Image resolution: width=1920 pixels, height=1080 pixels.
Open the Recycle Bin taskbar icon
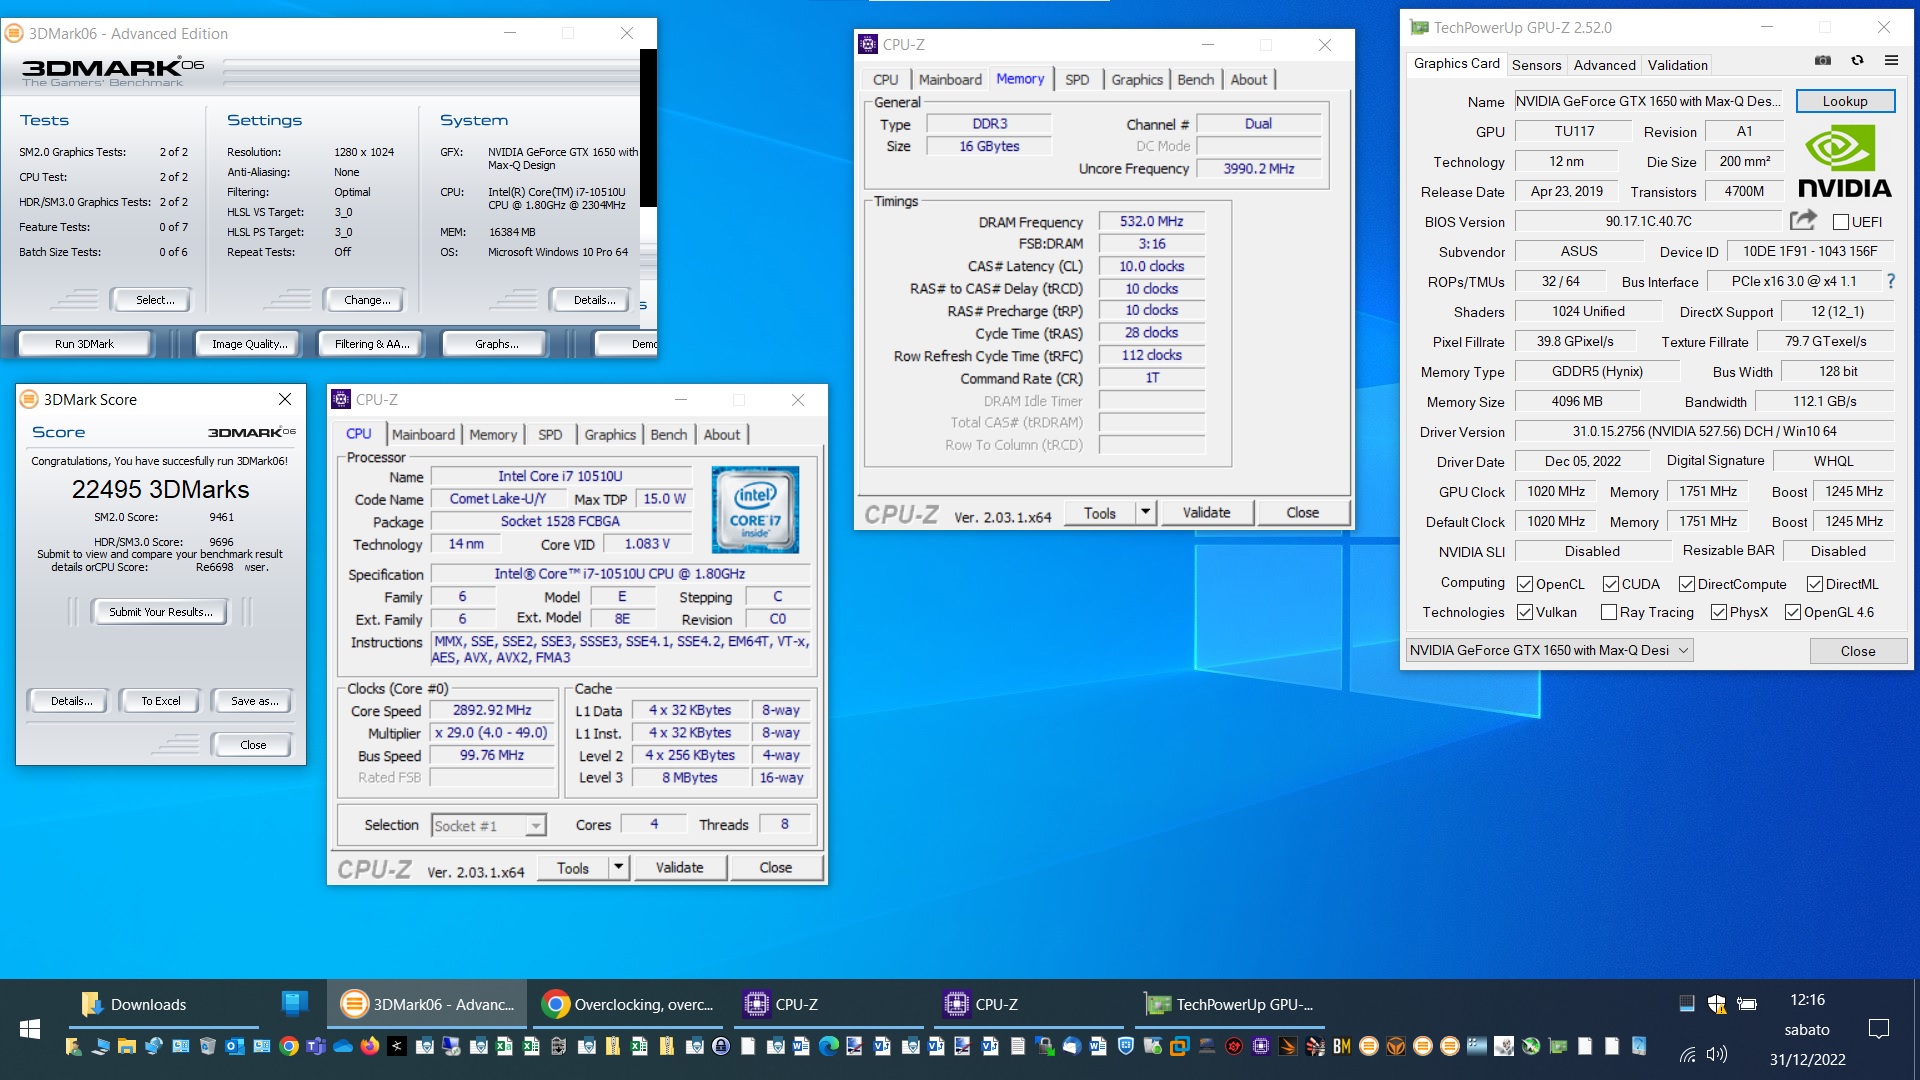(x=208, y=1046)
